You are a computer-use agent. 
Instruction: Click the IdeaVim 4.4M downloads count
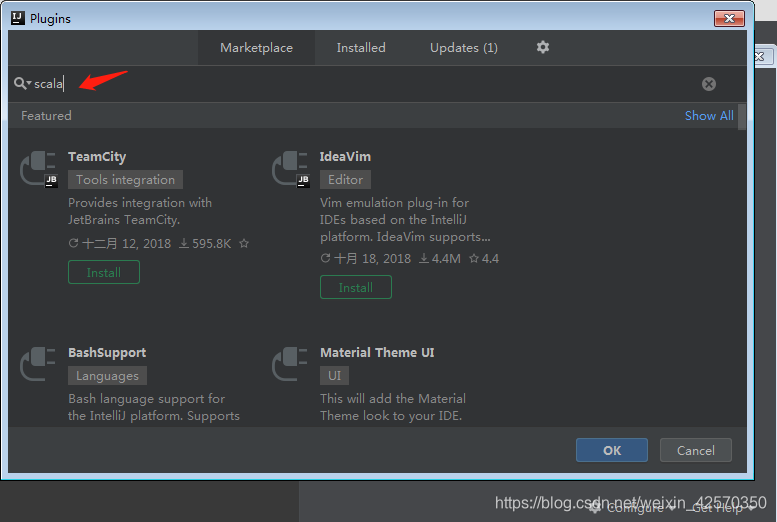click(x=440, y=258)
